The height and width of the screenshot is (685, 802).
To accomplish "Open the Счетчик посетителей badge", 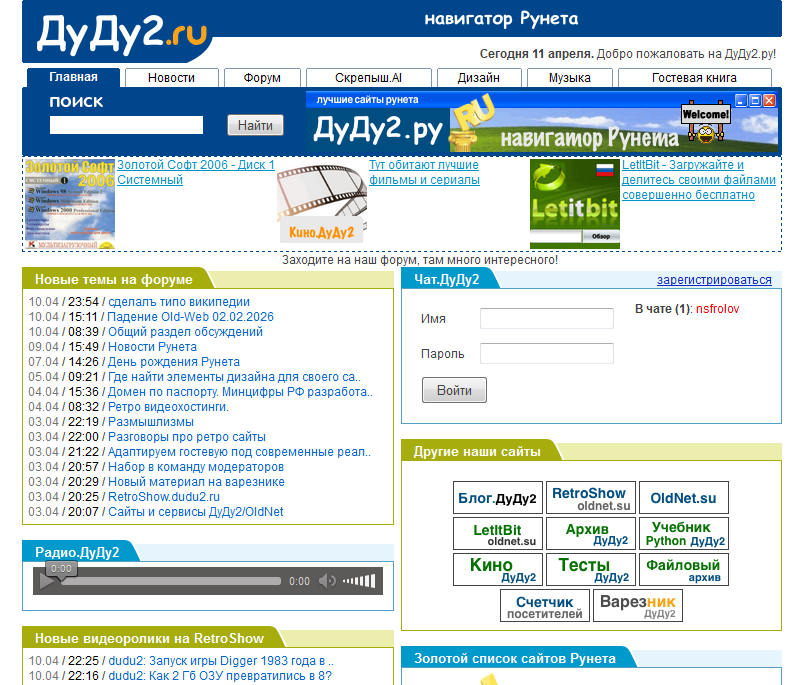I will click(544, 606).
